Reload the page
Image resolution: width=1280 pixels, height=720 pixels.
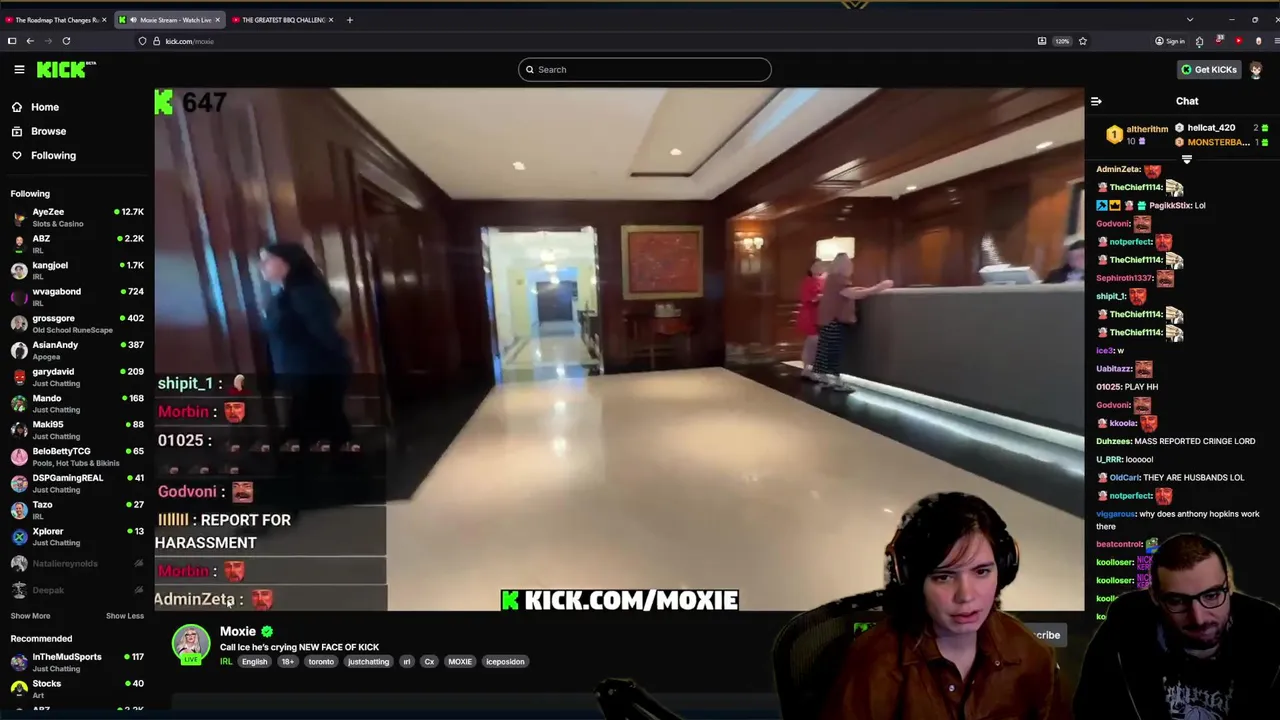click(66, 41)
